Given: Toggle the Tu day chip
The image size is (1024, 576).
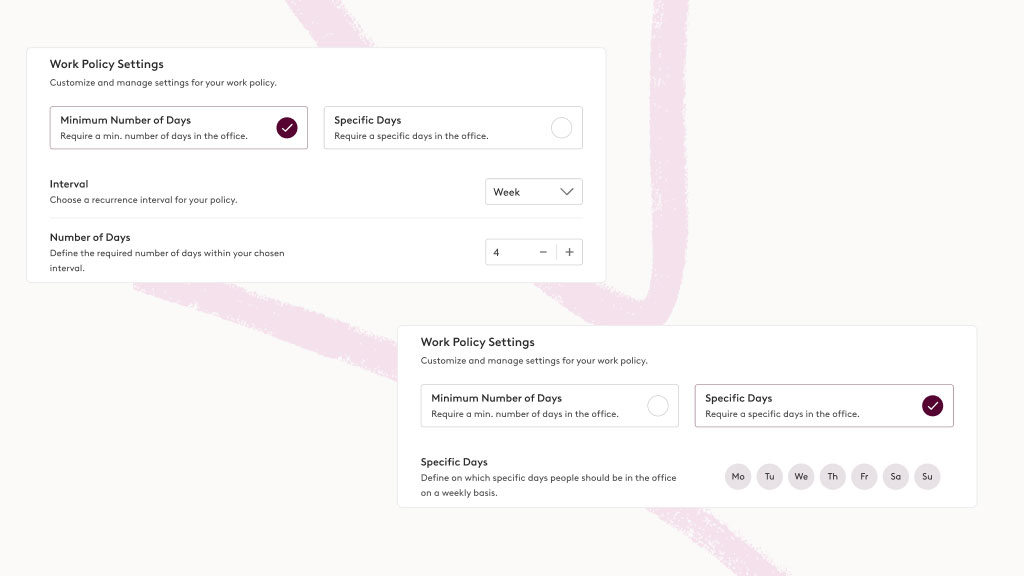Looking at the screenshot, I should click(x=769, y=477).
